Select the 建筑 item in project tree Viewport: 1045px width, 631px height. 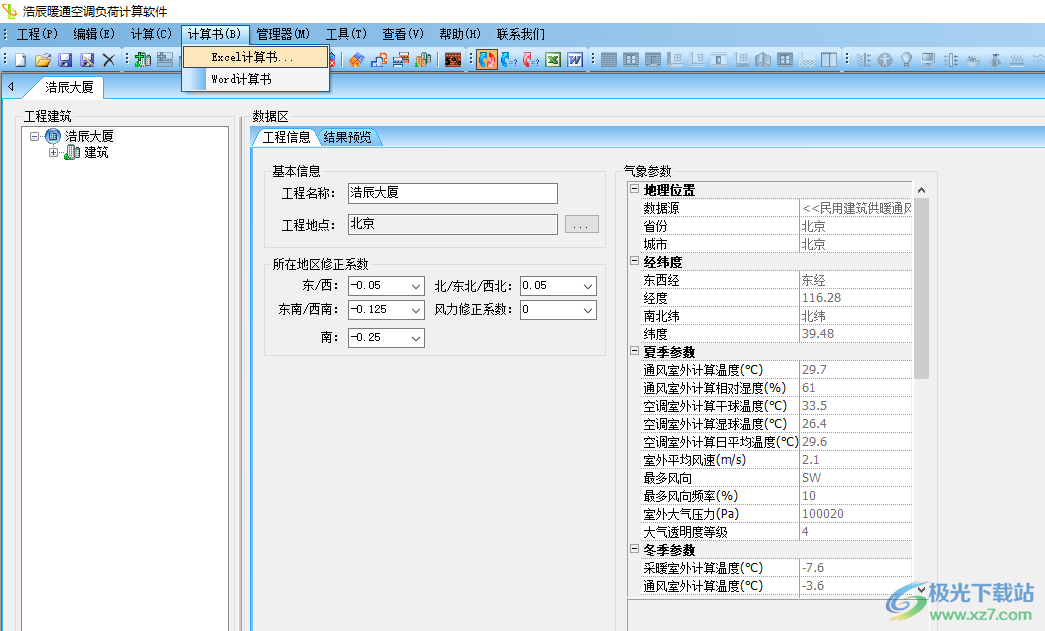point(96,153)
